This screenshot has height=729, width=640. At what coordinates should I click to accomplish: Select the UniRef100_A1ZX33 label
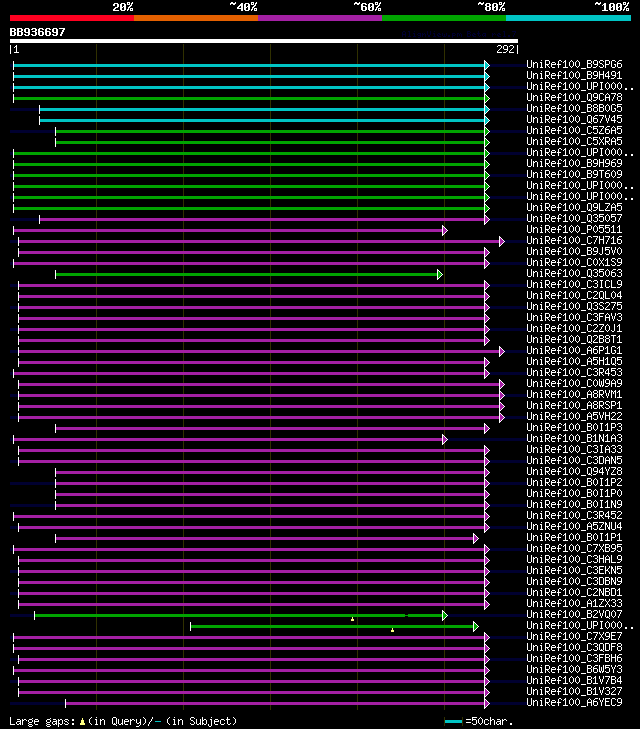tap(574, 603)
